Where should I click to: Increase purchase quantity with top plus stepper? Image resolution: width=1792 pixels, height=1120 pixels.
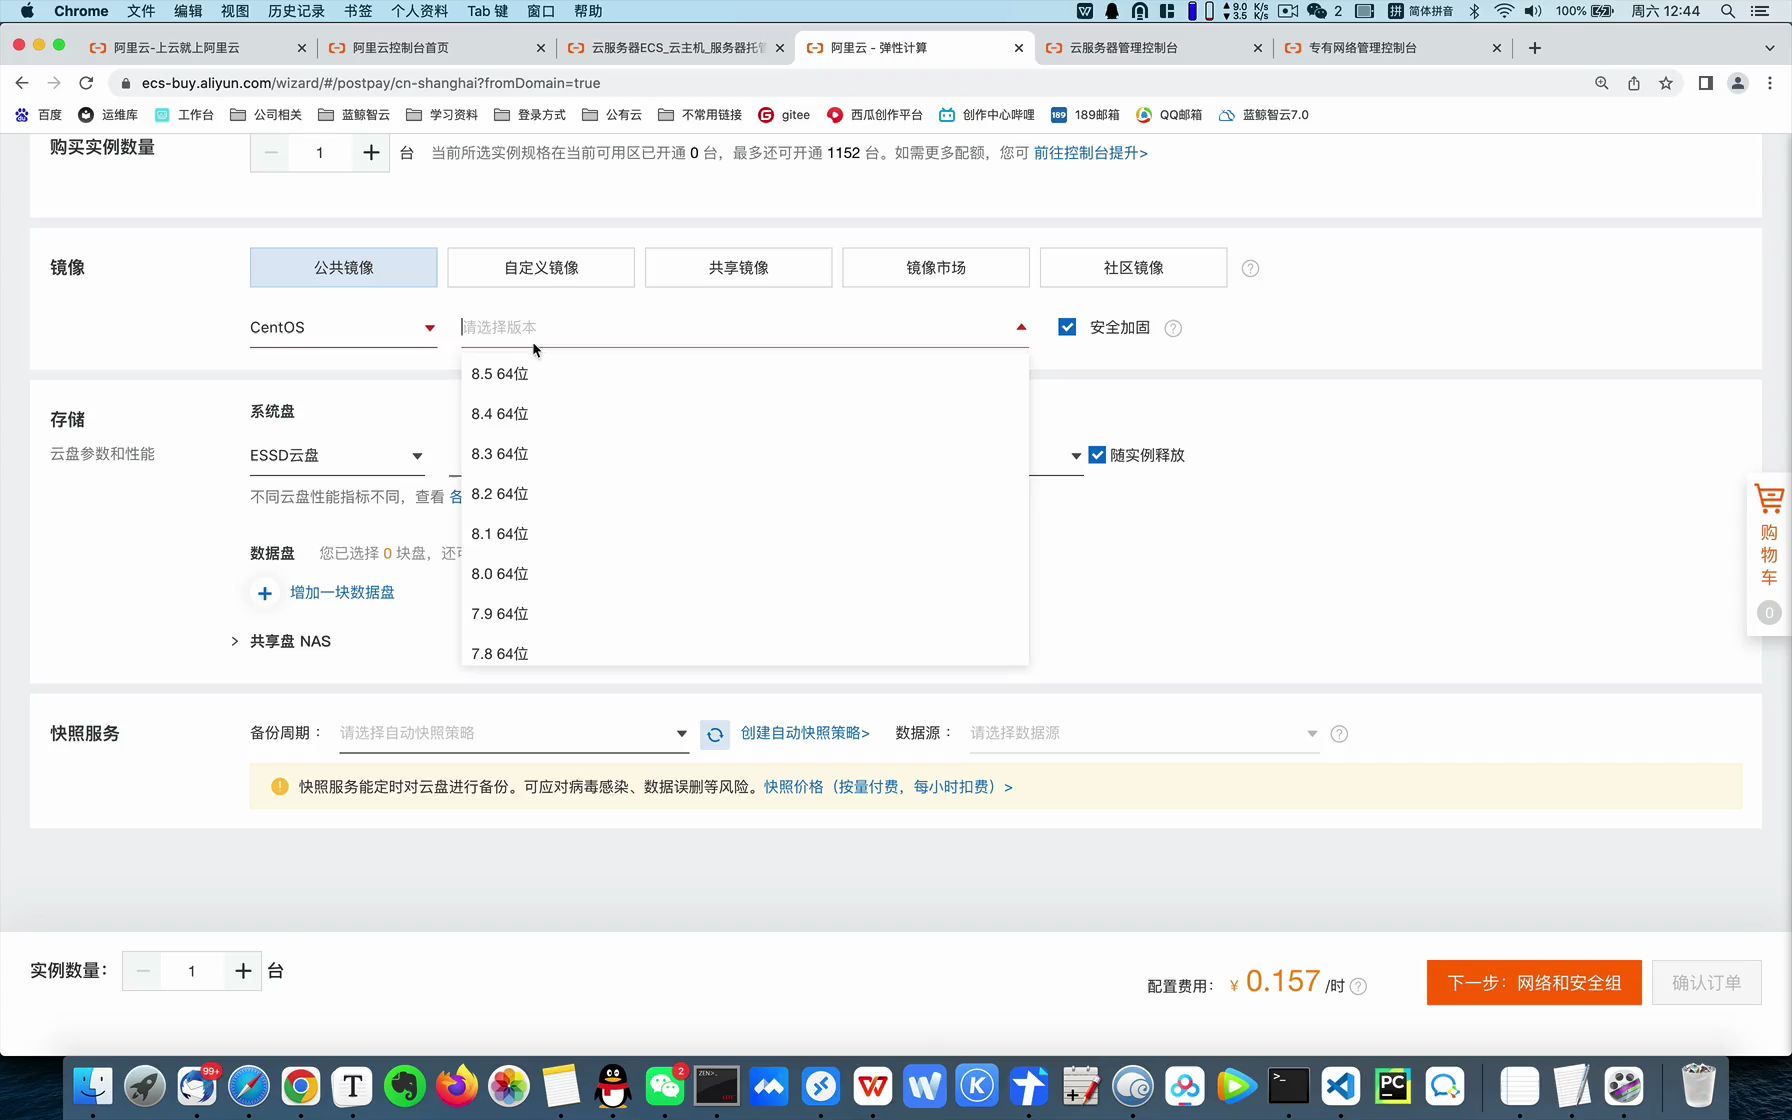pyautogui.click(x=371, y=153)
